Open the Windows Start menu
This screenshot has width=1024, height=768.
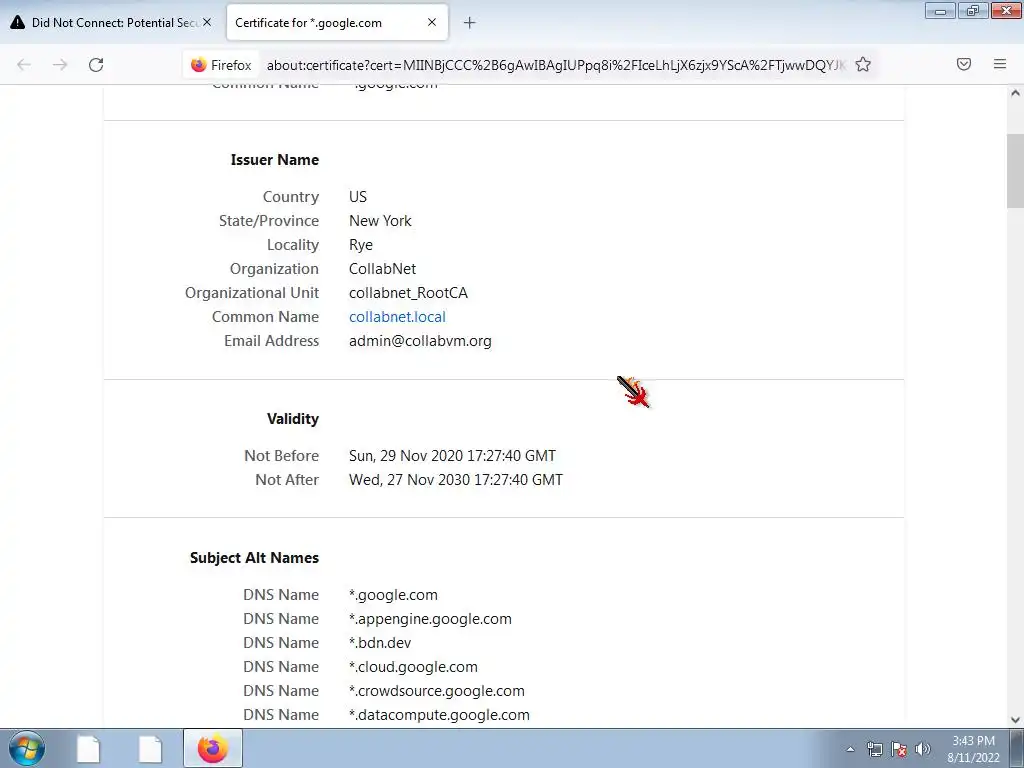[x=27, y=748]
